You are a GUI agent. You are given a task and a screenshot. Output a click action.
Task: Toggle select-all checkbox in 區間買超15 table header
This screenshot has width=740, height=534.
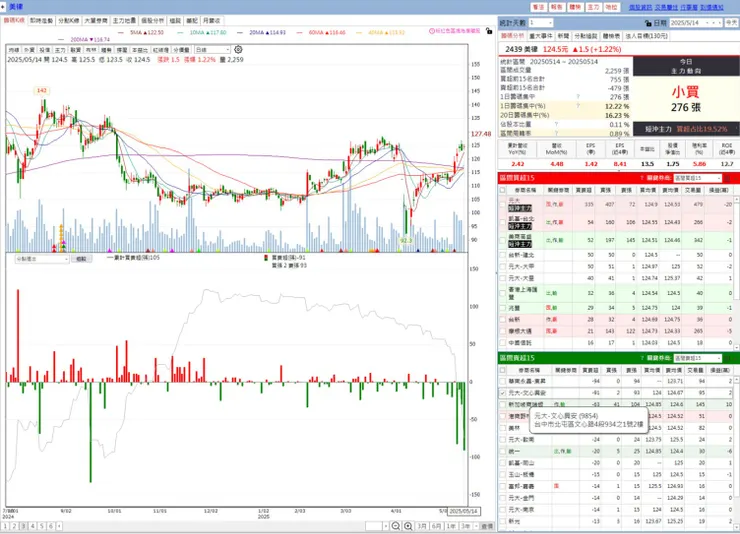coord(503,190)
